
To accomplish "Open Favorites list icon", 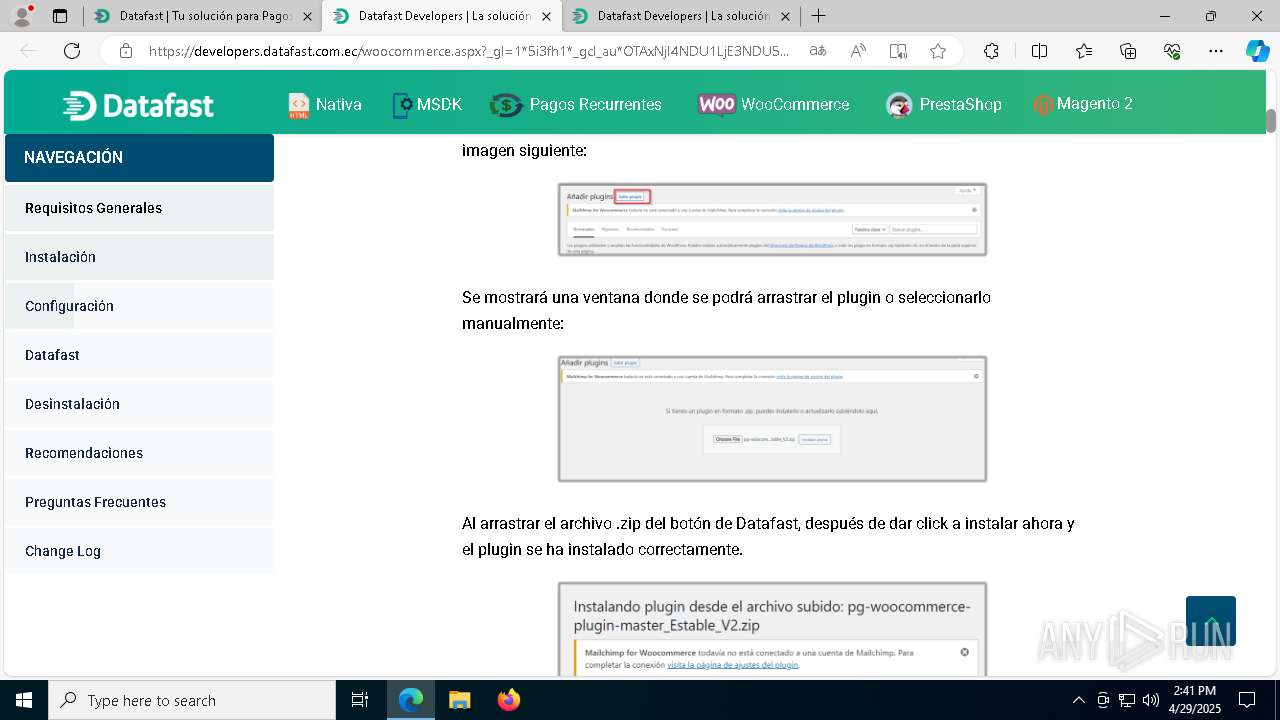I will 1084,51.
